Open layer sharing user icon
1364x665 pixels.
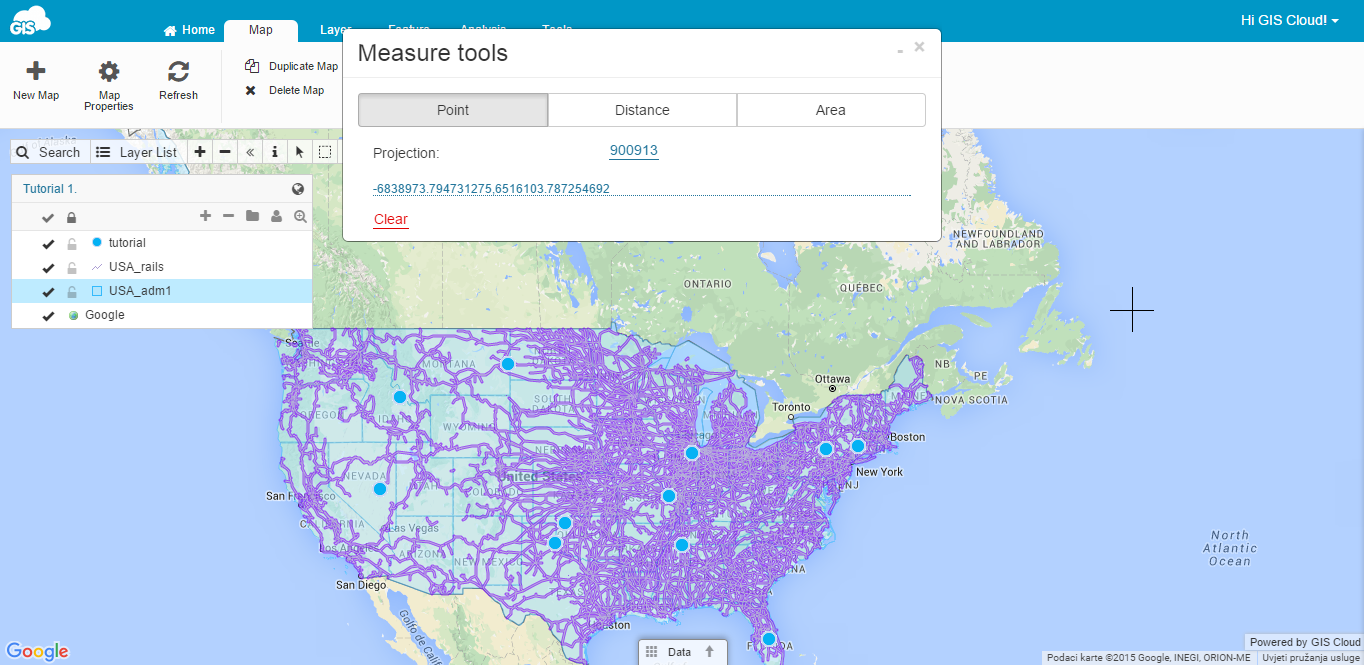tap(276, 216)
